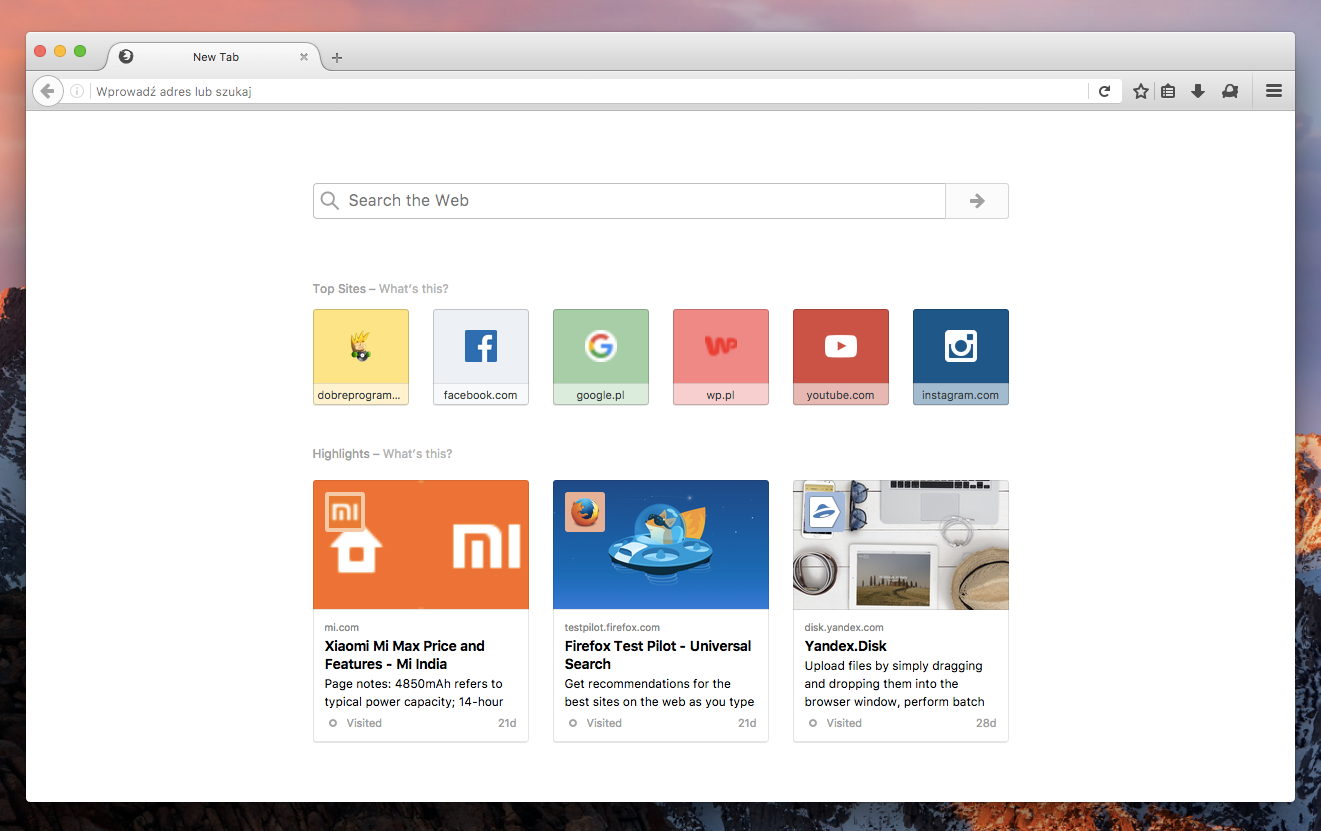Show bookmarks list icon
Image resolution: width=1321 pixels, height=831 pixels.
tap(1168, 91)
